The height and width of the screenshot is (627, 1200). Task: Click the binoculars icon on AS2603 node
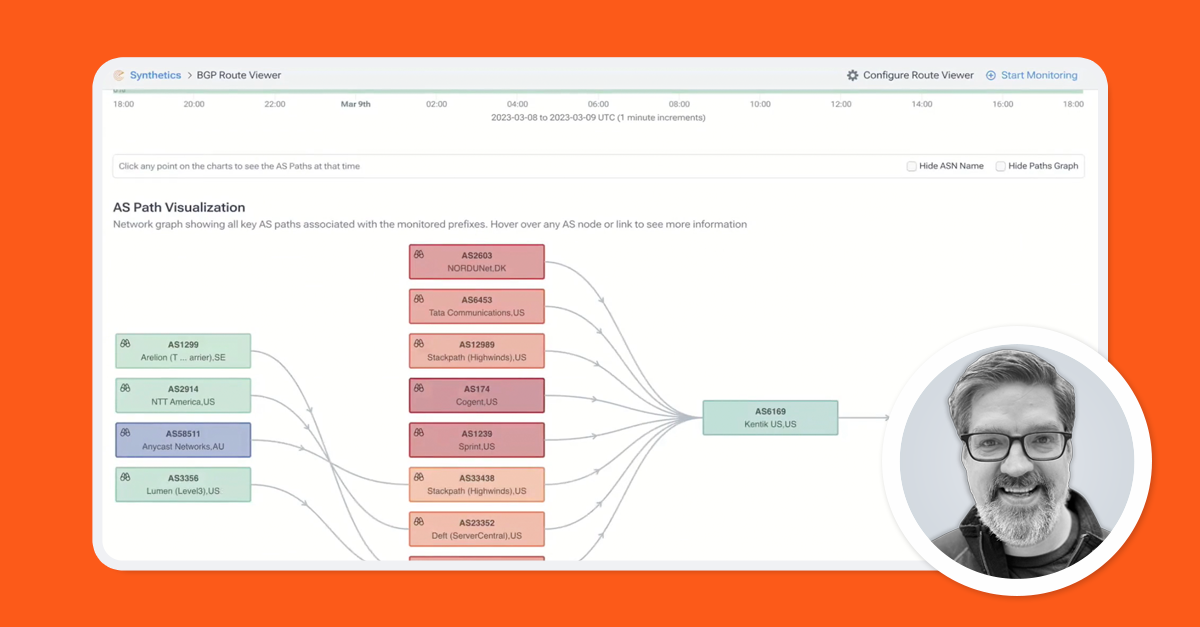[x=419, y=254]
